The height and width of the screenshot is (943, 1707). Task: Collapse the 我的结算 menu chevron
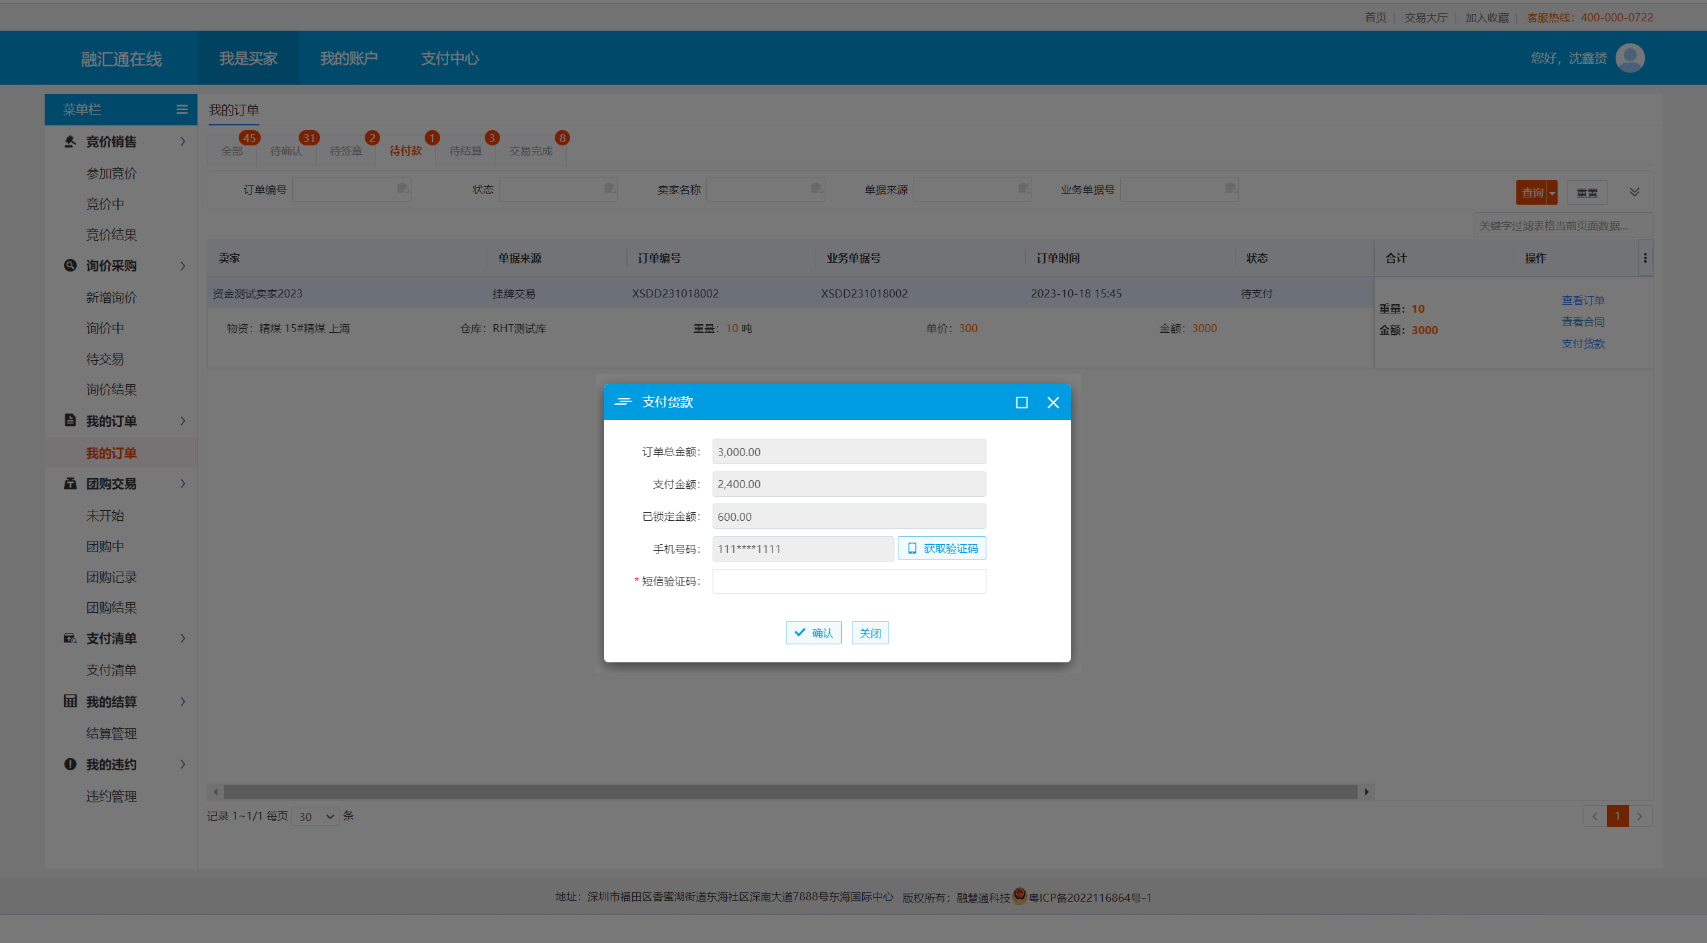click(x=183, y=701)
